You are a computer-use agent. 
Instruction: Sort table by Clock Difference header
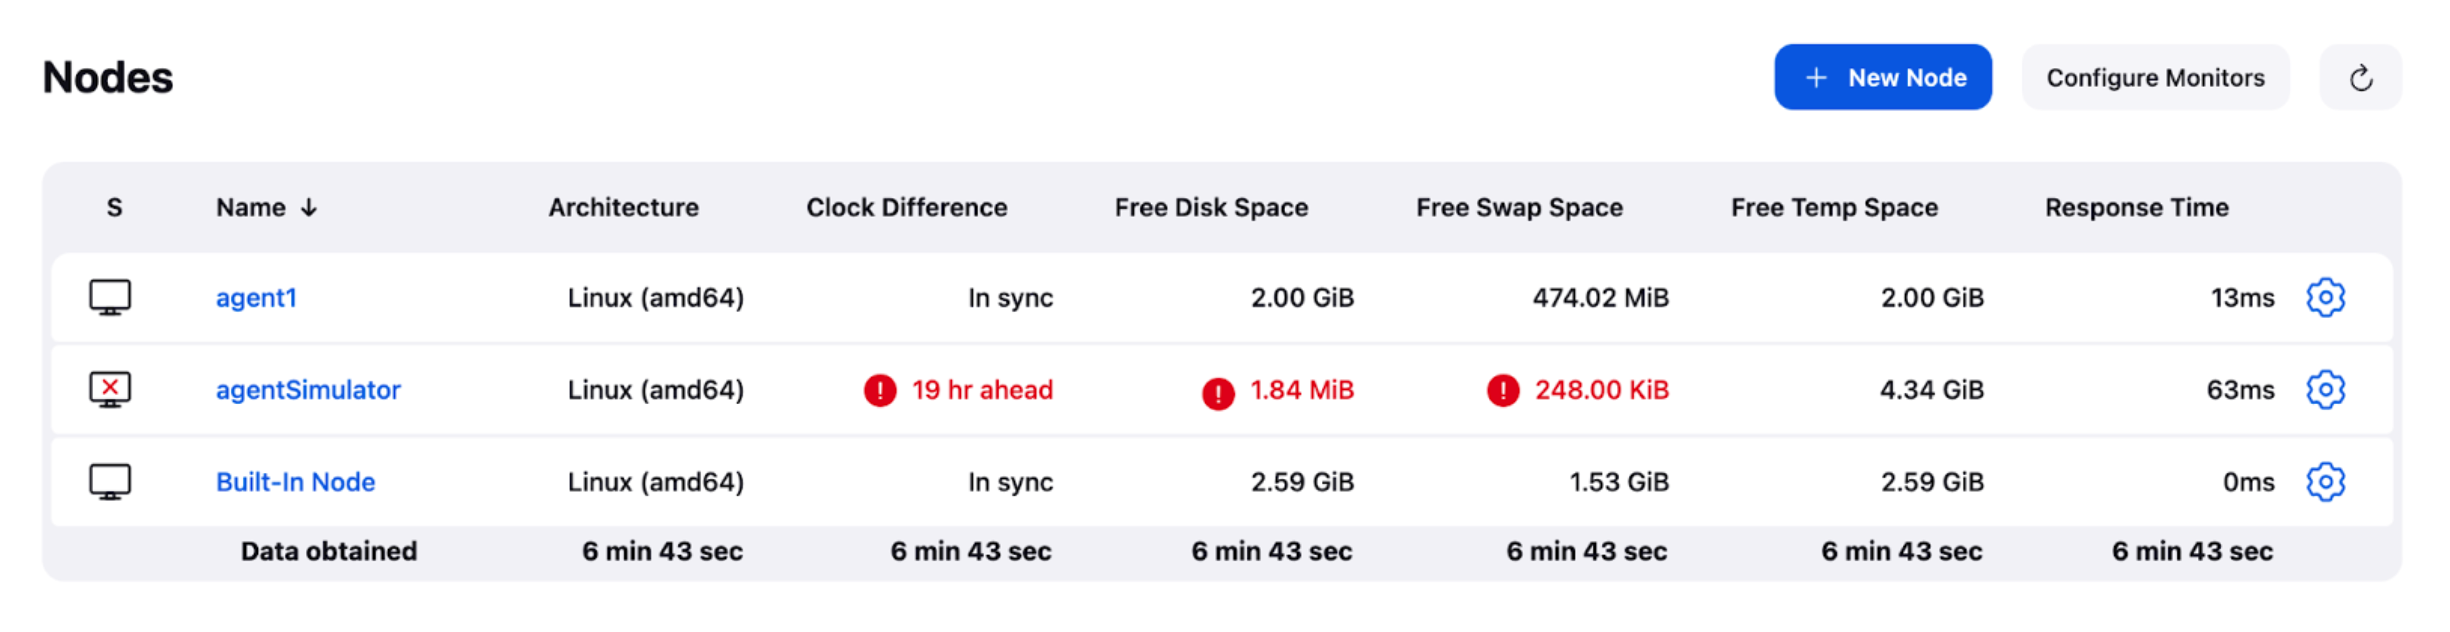tap(907, 207)
